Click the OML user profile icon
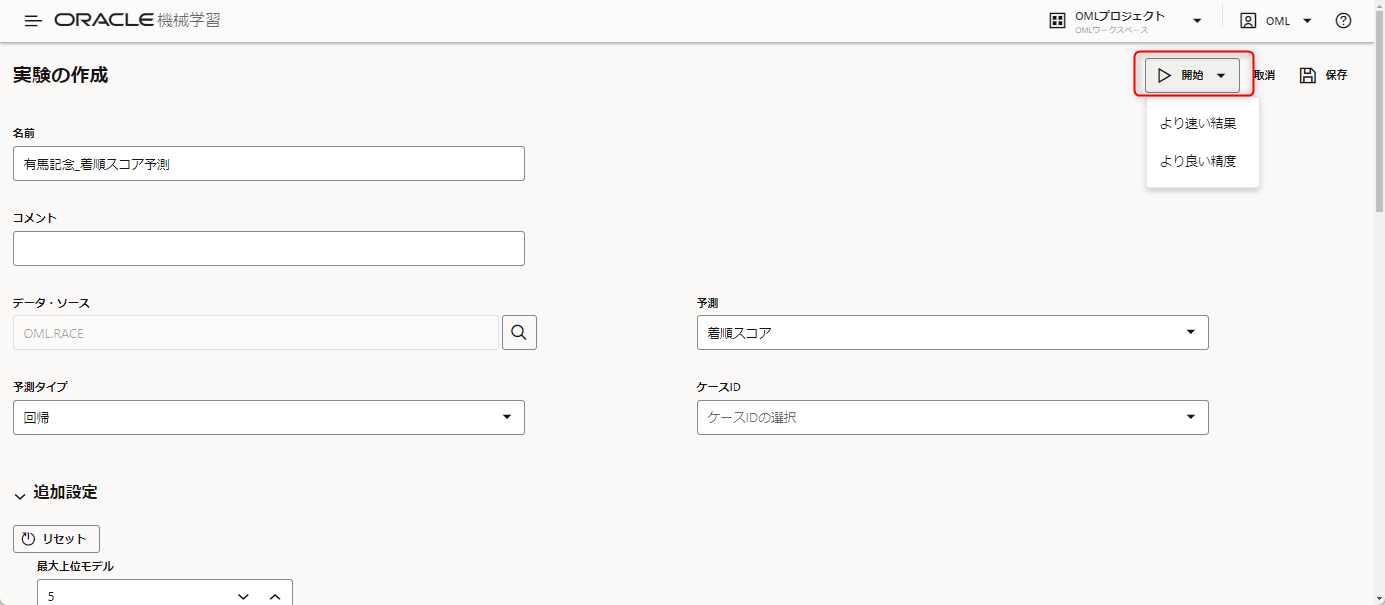The width and height of the screenshot is (1385, 605). 1248,20
